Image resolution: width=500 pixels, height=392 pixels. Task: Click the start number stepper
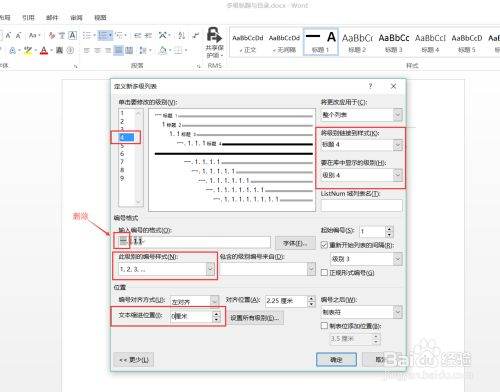[x=389, y=231]
